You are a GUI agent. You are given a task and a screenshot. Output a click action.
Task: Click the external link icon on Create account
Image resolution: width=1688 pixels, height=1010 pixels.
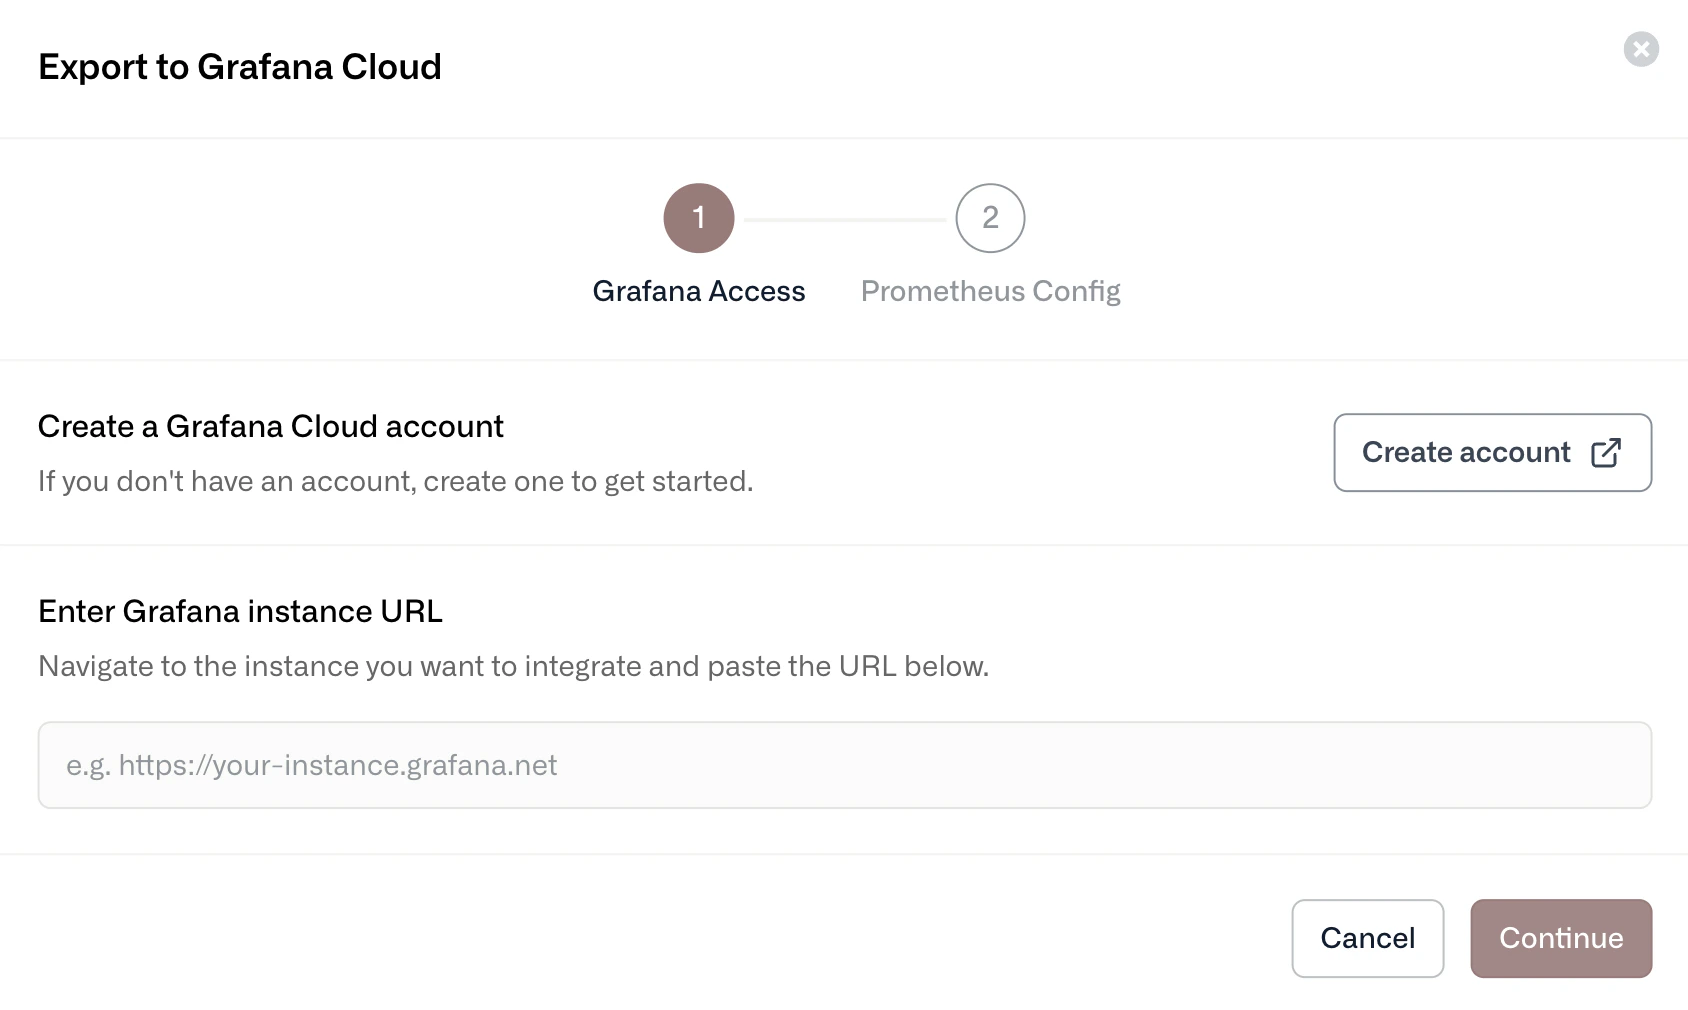pos(1606,452)
